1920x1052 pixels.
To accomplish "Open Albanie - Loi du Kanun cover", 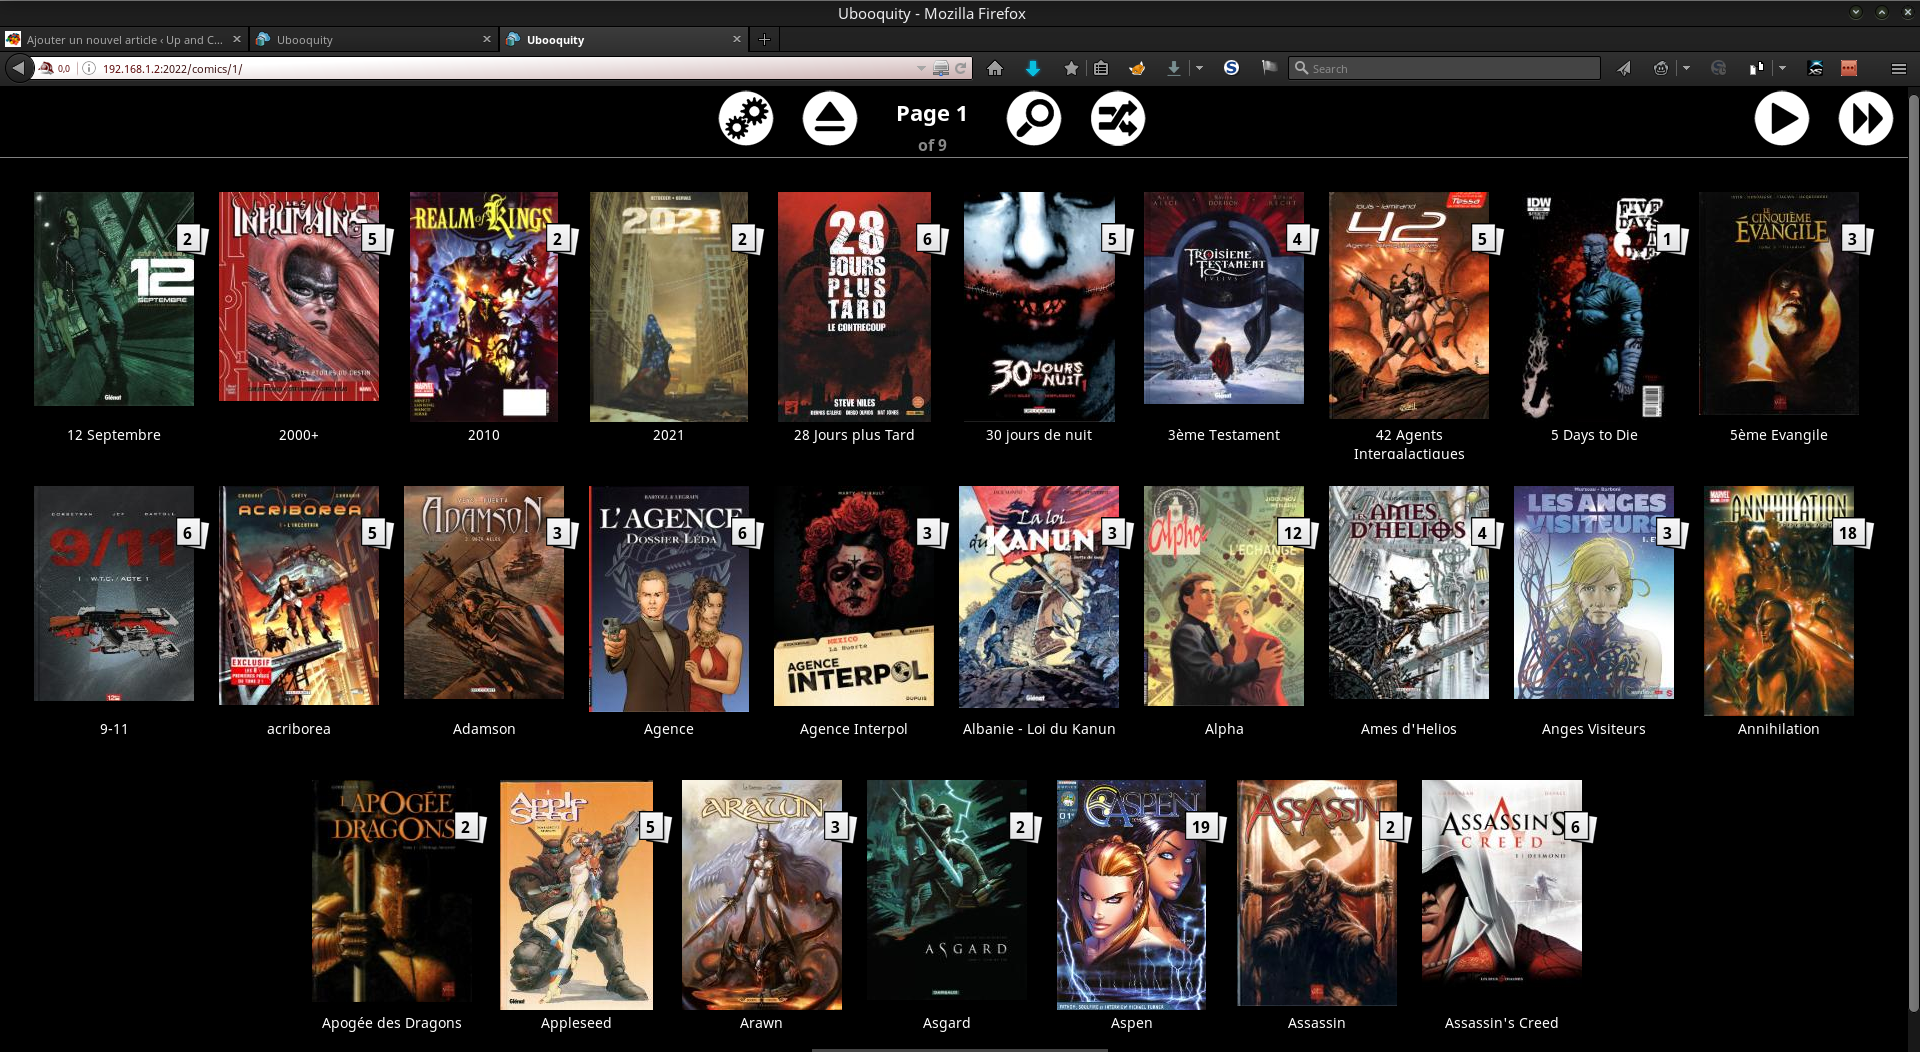I will (x=1039, y=597).
